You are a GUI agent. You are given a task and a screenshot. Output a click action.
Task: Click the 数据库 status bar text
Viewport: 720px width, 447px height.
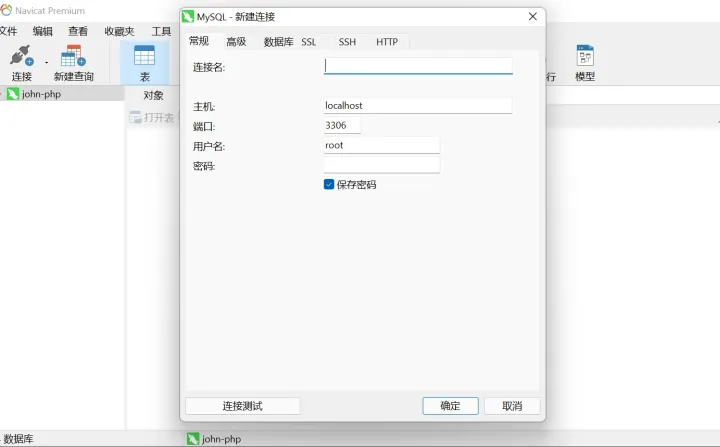click(x=18, y=439)
